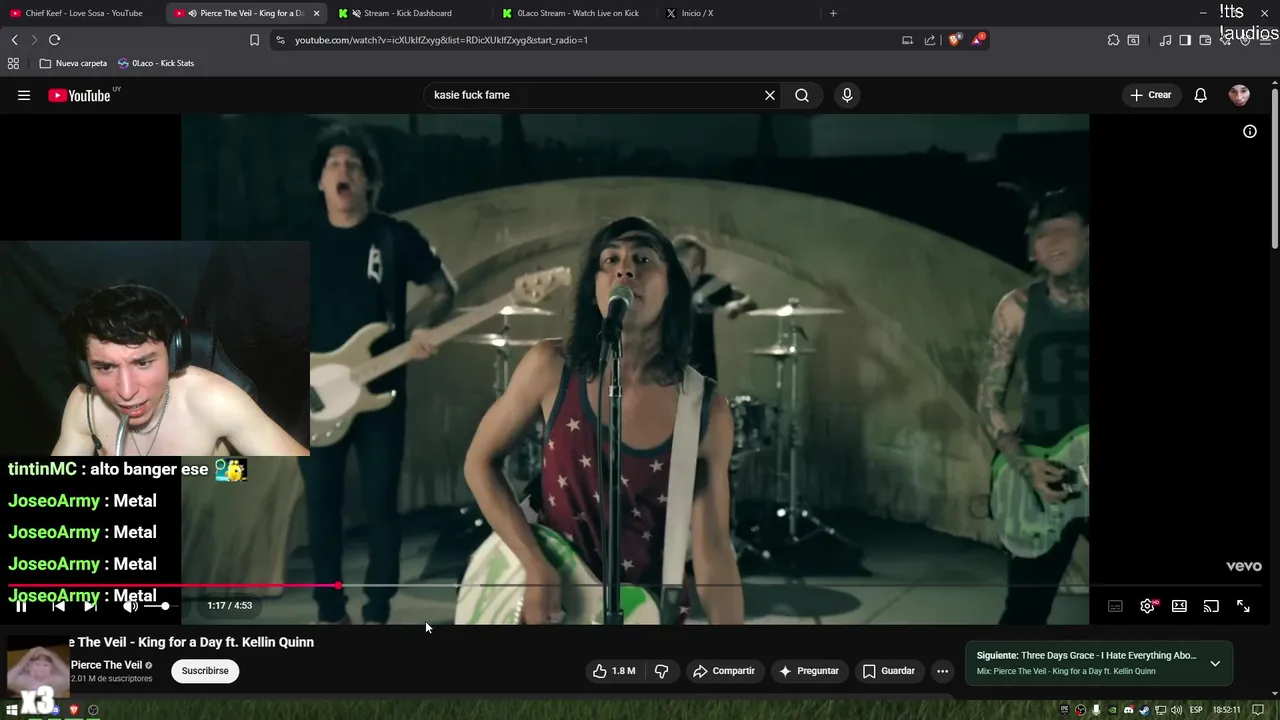Open the Pierce The Veil channel name
The height and width of the screenshot is (720, 1280).
106,665
